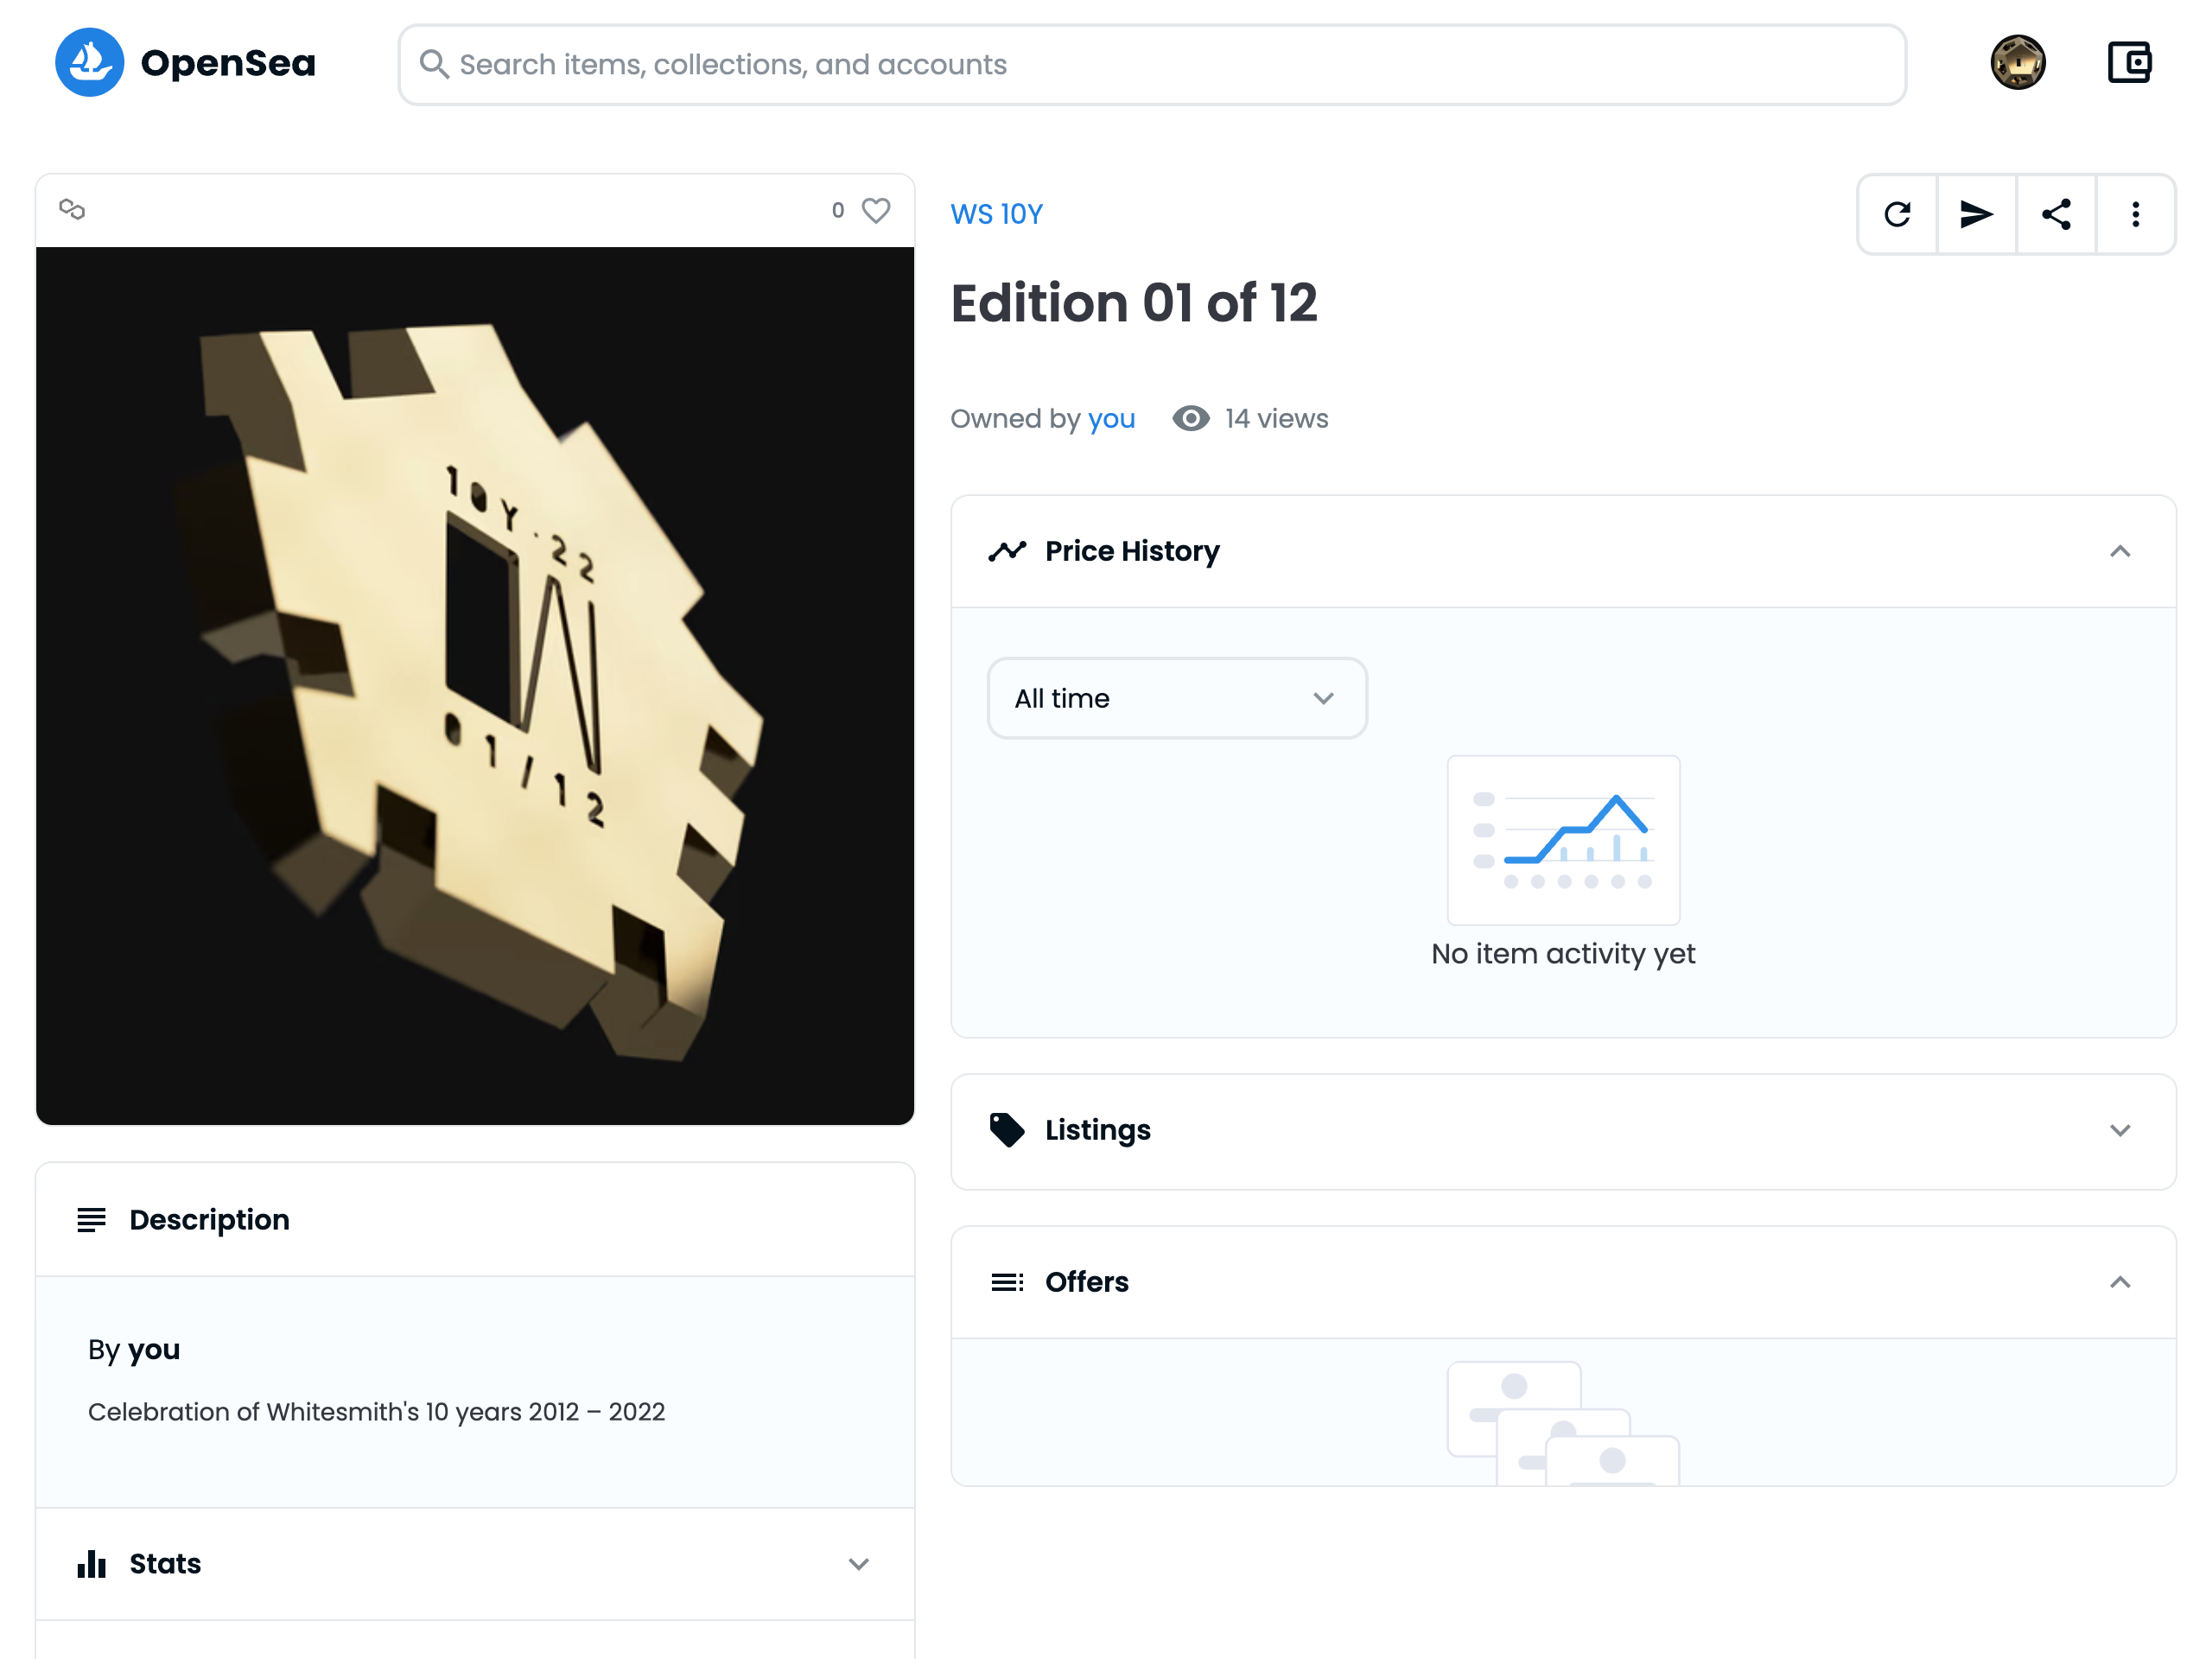Open the share icon options
Image resolution: width=2212 pixels, height=1659 pixels.
point(2056,214)
